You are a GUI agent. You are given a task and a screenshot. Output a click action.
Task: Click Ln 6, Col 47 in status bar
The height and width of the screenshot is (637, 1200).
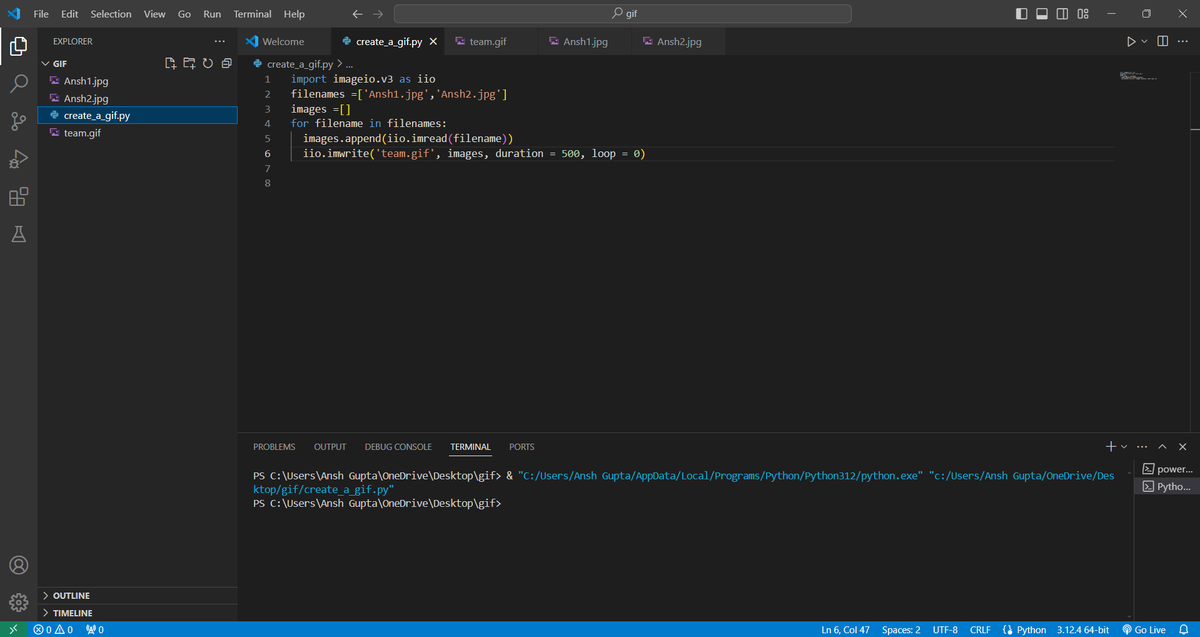click(x=845, y=629)
